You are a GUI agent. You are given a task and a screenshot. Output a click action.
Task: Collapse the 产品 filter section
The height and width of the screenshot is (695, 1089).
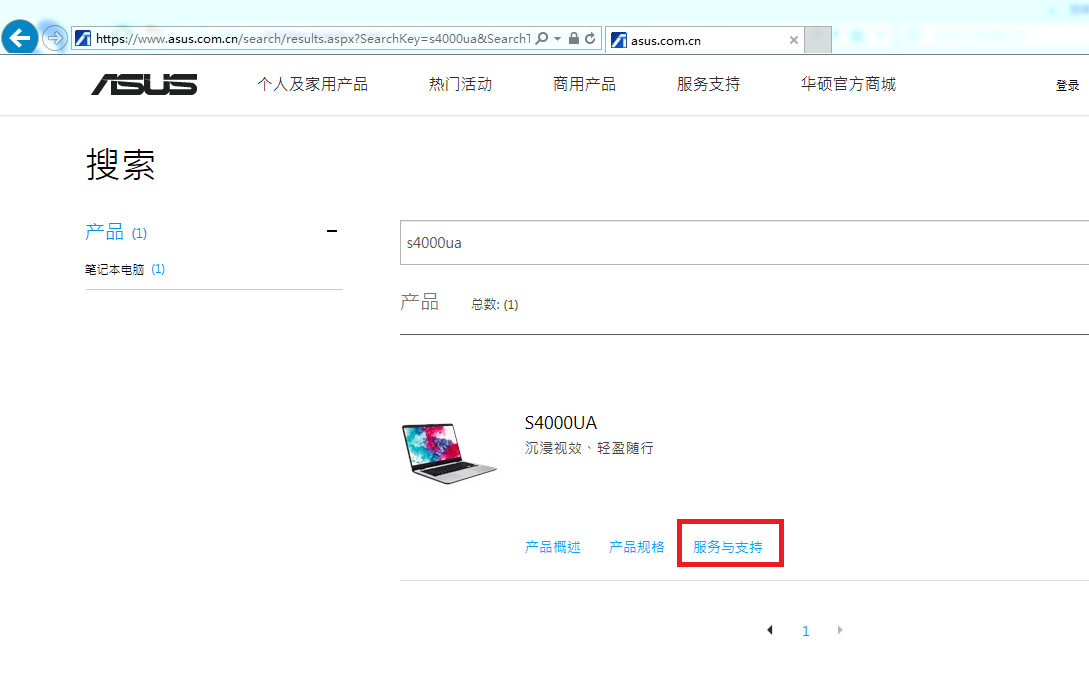tap(331, 231)
